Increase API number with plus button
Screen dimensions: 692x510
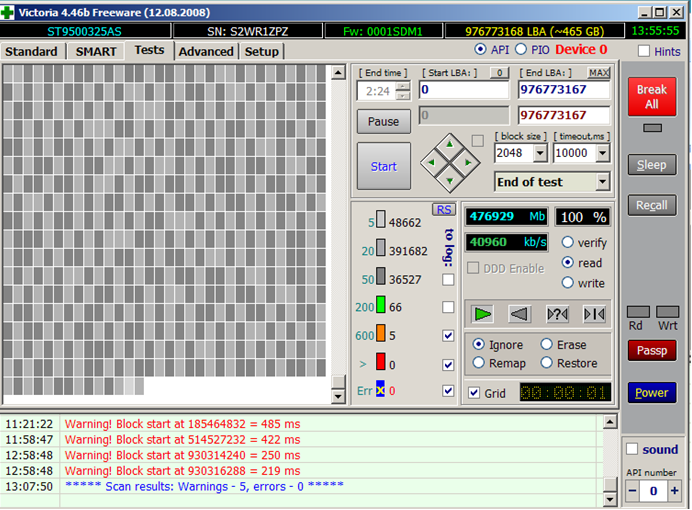point(674,491)
